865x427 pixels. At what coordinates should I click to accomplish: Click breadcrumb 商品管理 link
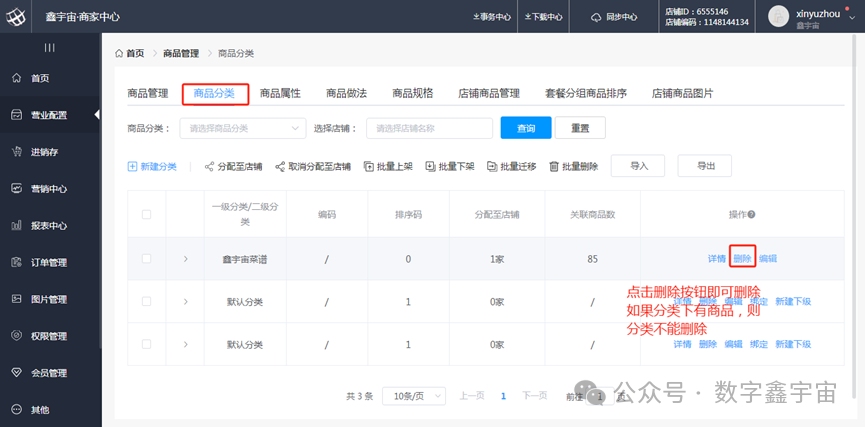coord(181,54)
